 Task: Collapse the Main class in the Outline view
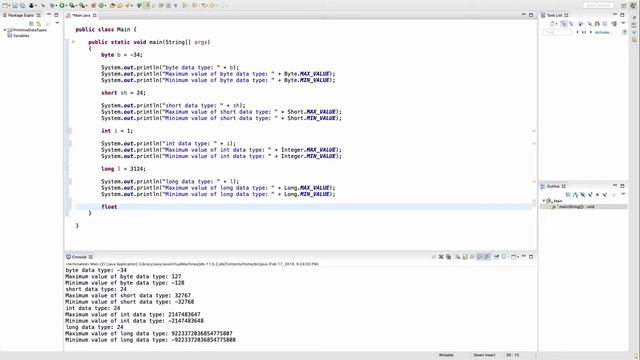(x=544, y=201)
